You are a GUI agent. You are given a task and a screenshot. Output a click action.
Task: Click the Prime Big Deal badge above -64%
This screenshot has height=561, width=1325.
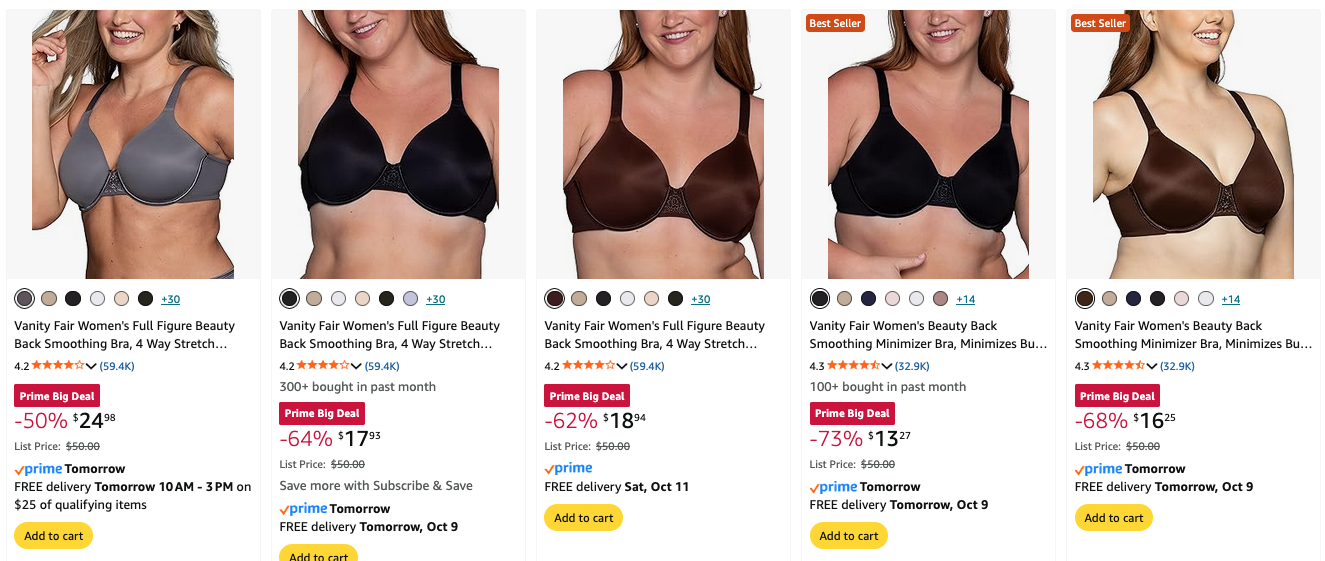click(x=321, y=414)
